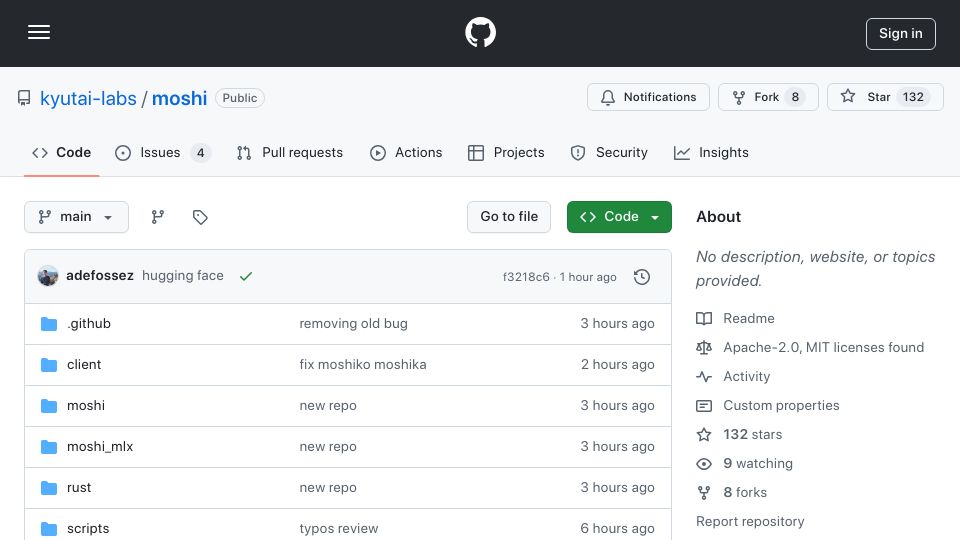Open the client folder
This screenshot has width=960, height=540.
click(x=84, y=364)
